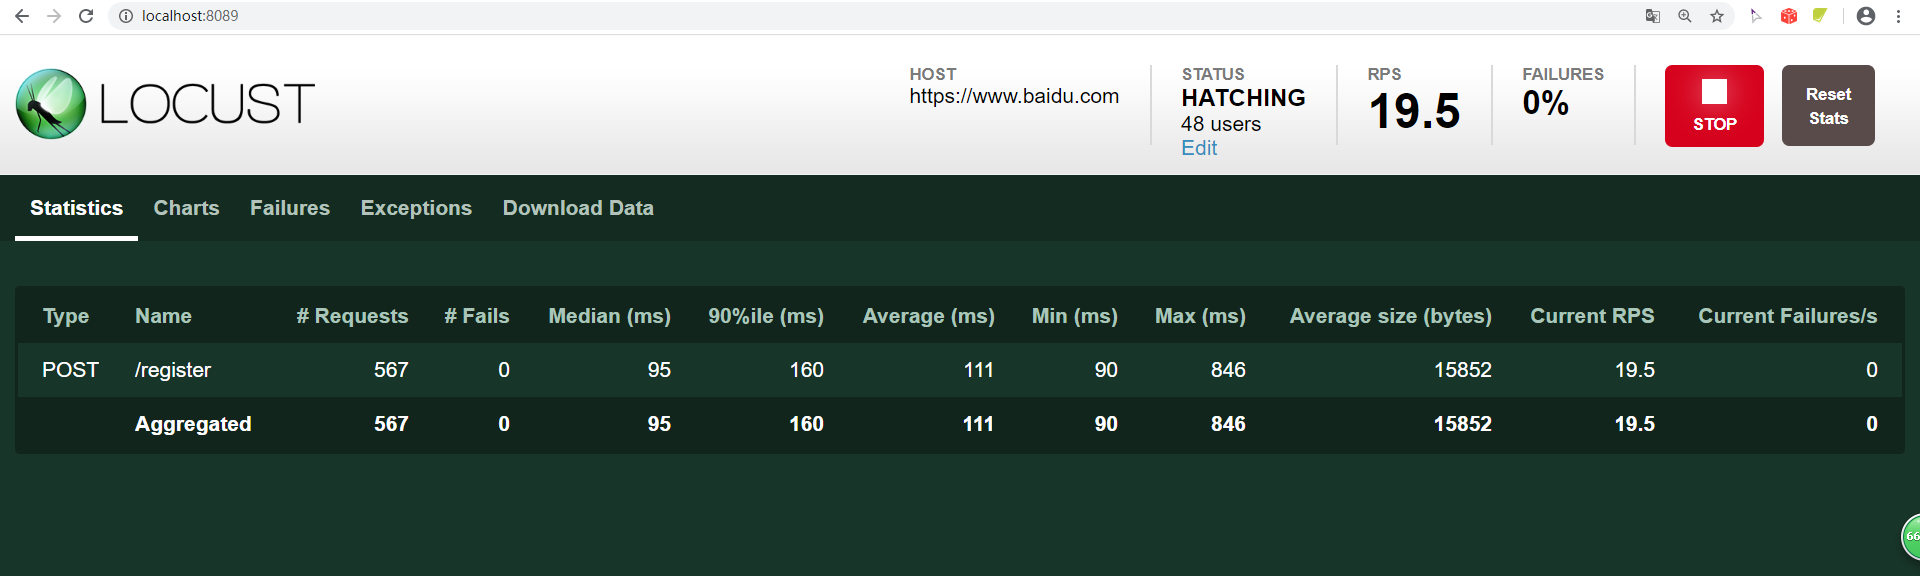Click the Locust insect logo
The height and width of the screenshot is (576, 1920).
51,104
